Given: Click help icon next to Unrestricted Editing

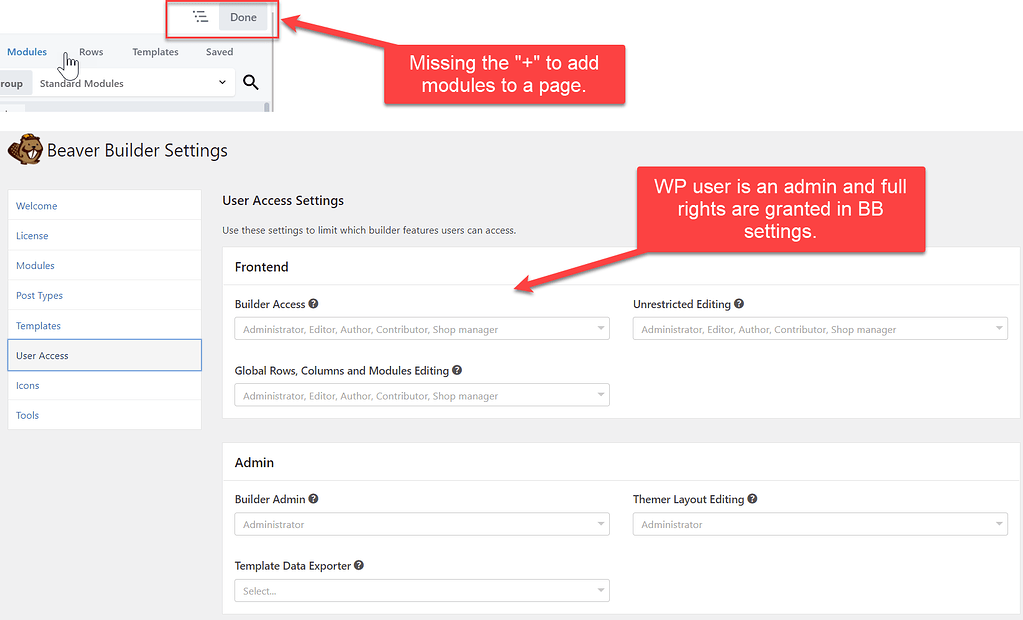Looking at the screenshot, I should click(x=739, y=304).
